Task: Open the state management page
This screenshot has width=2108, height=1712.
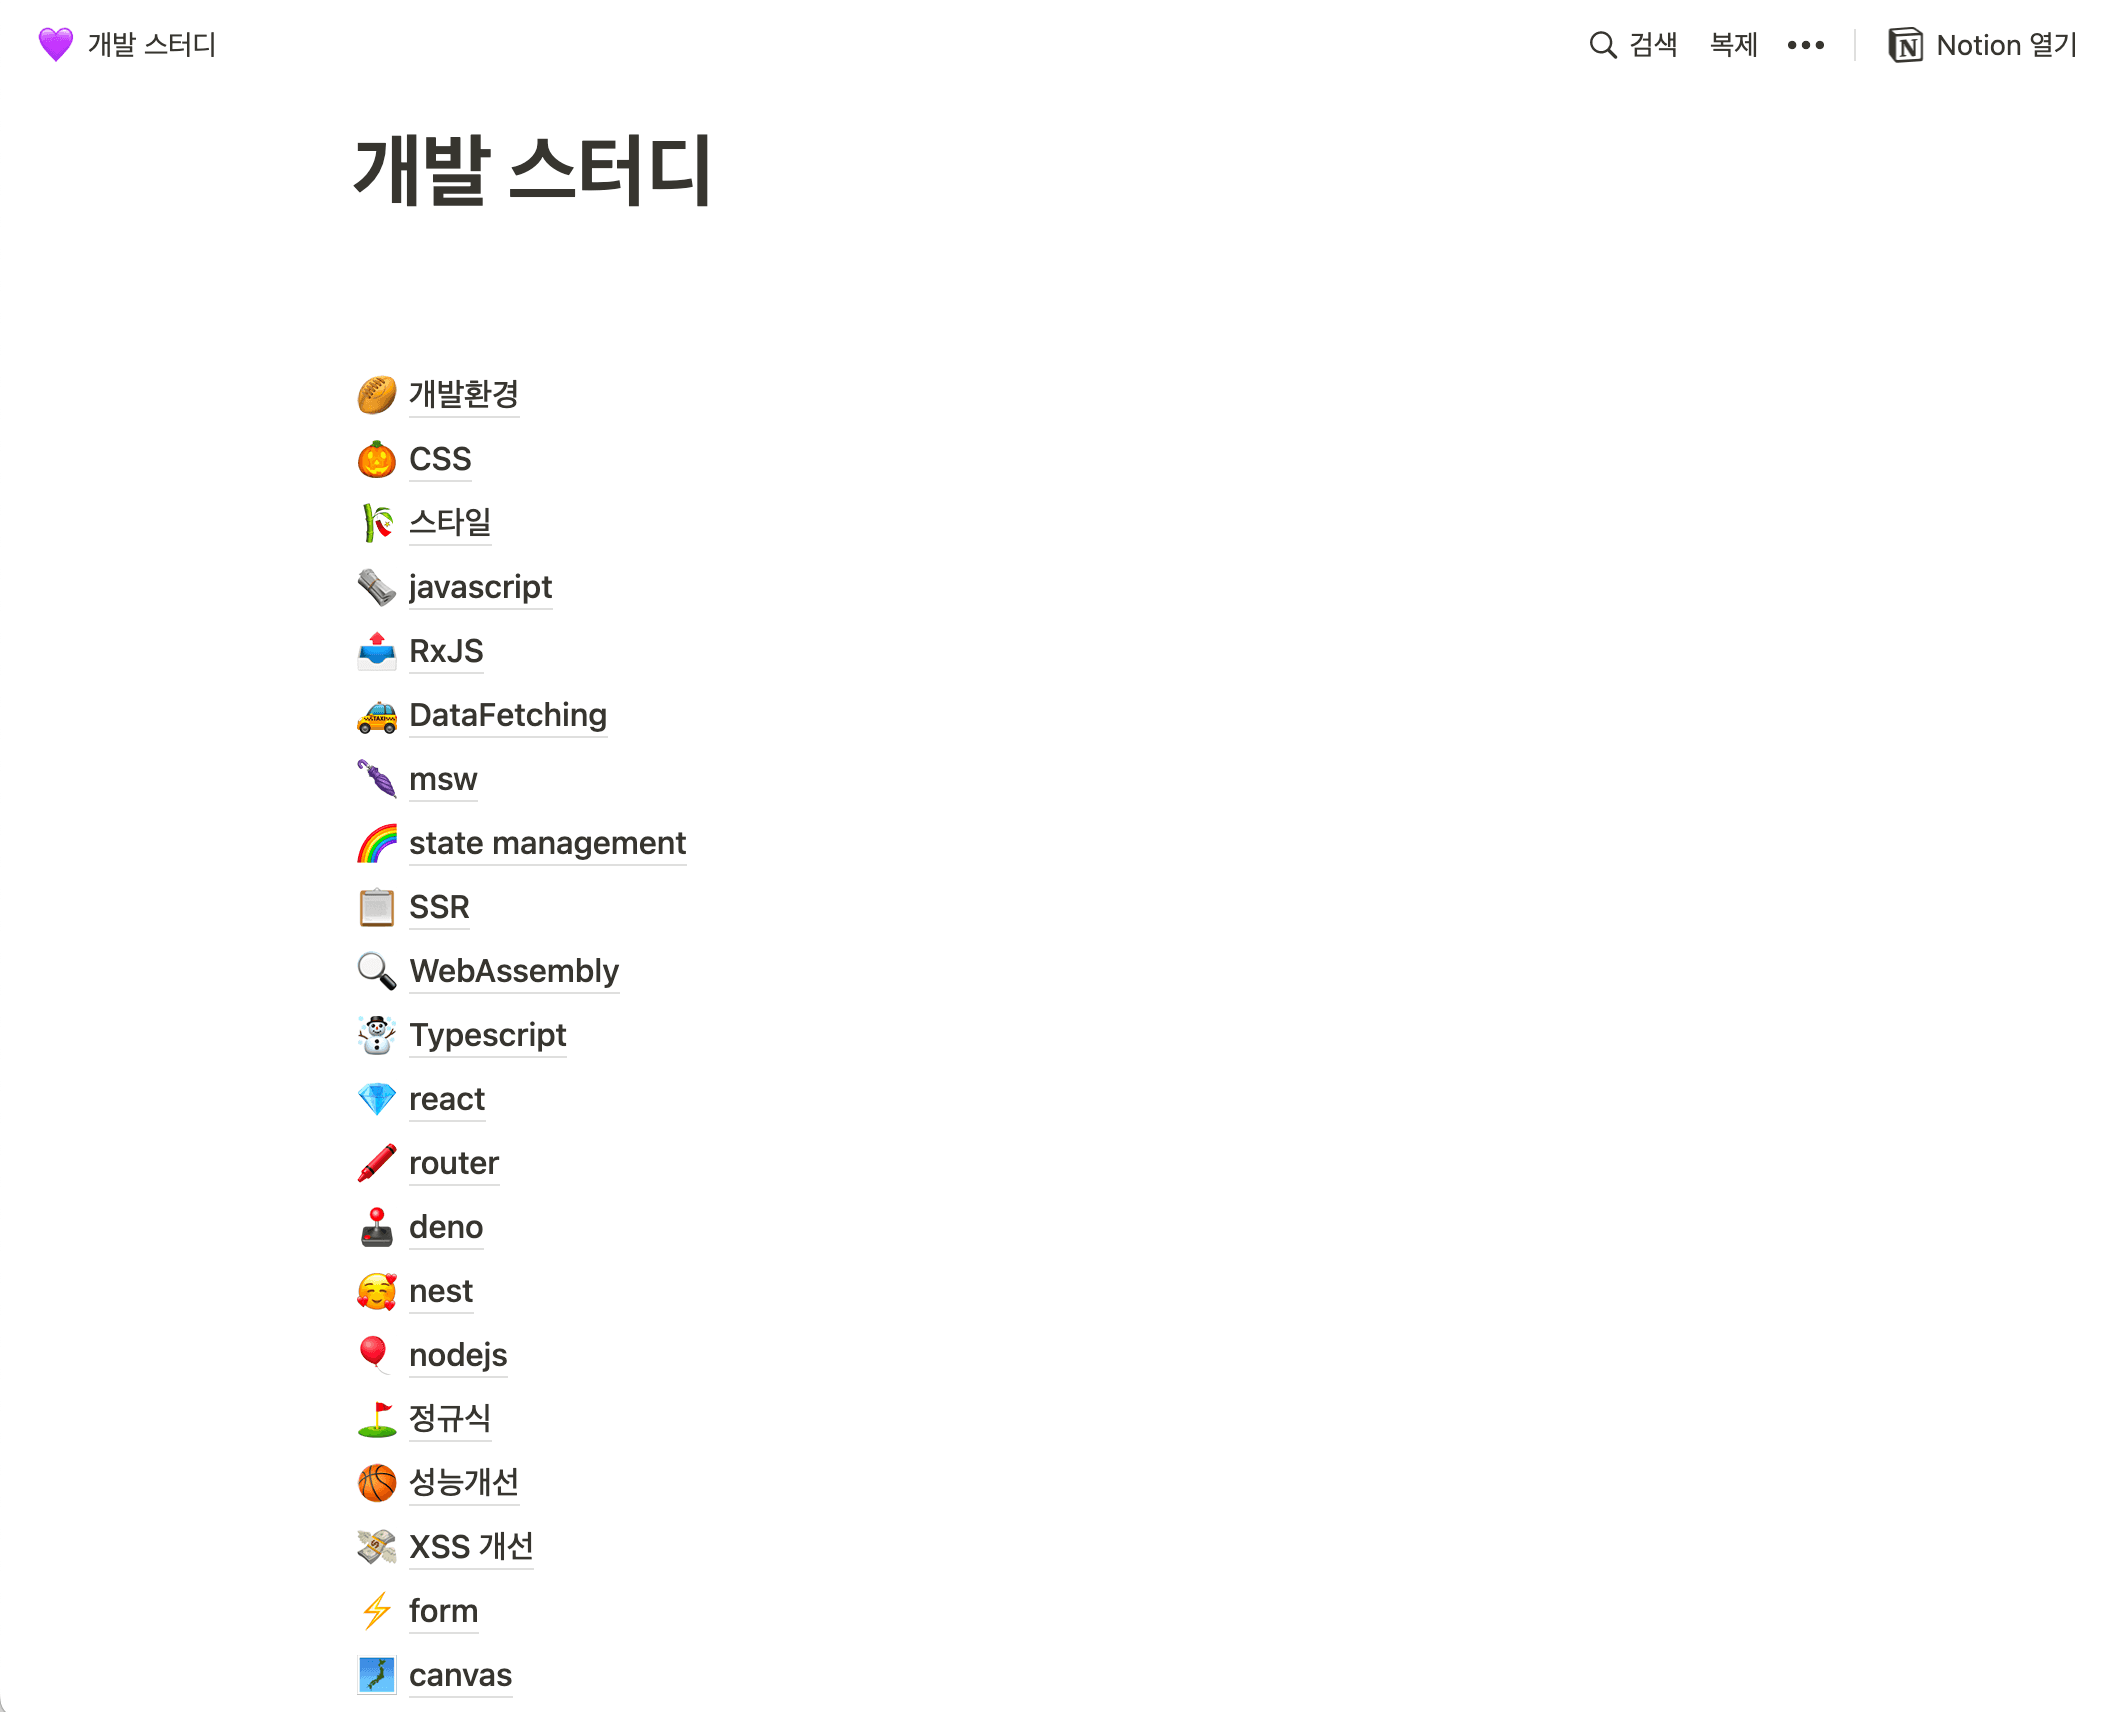Action: pos(548,843)
